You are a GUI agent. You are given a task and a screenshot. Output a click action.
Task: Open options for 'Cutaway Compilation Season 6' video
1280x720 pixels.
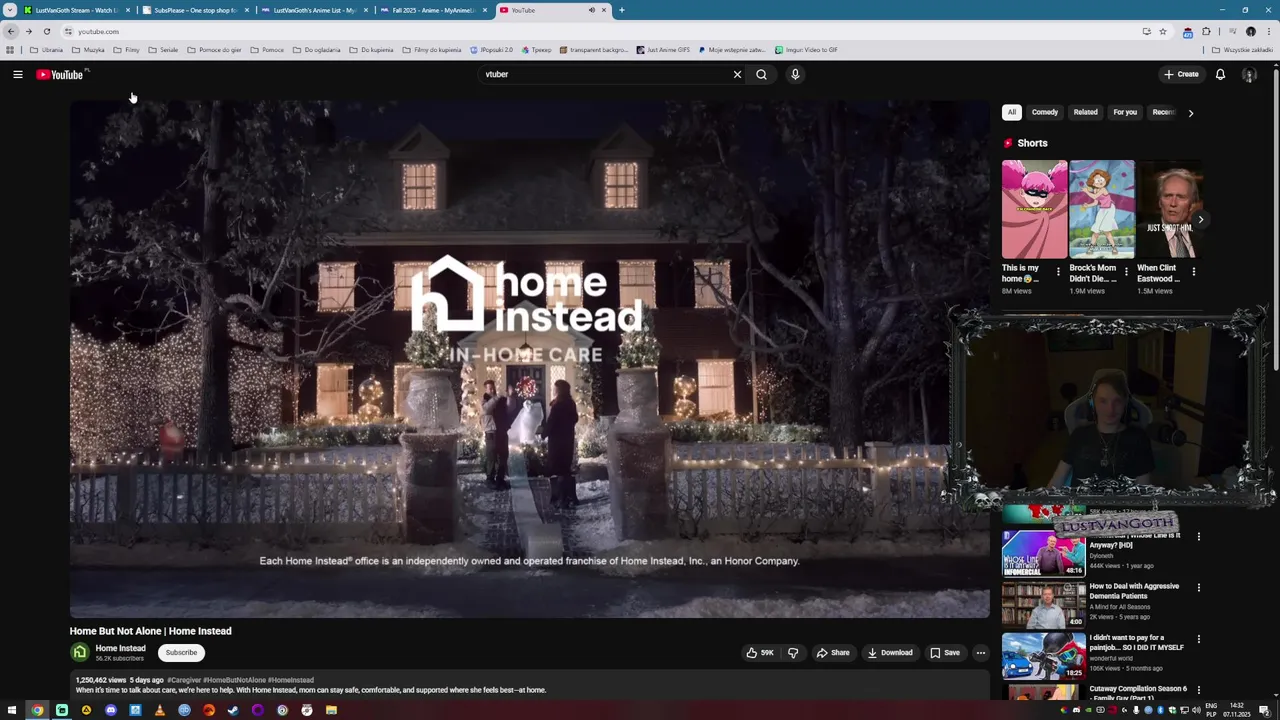[1198, 690]
